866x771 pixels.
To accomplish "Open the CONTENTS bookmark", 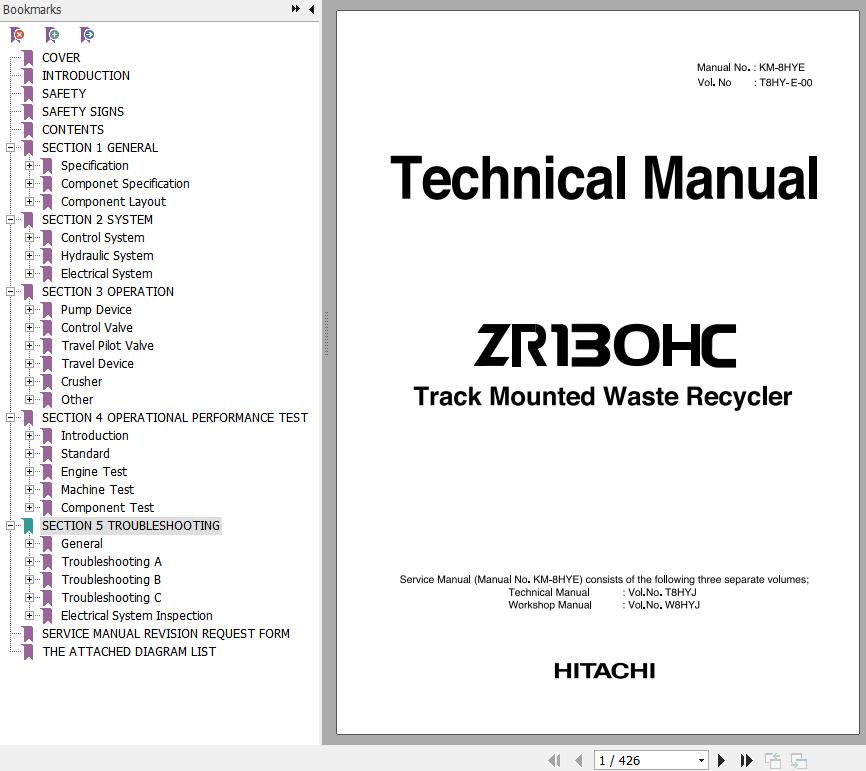I will (73, 129).
